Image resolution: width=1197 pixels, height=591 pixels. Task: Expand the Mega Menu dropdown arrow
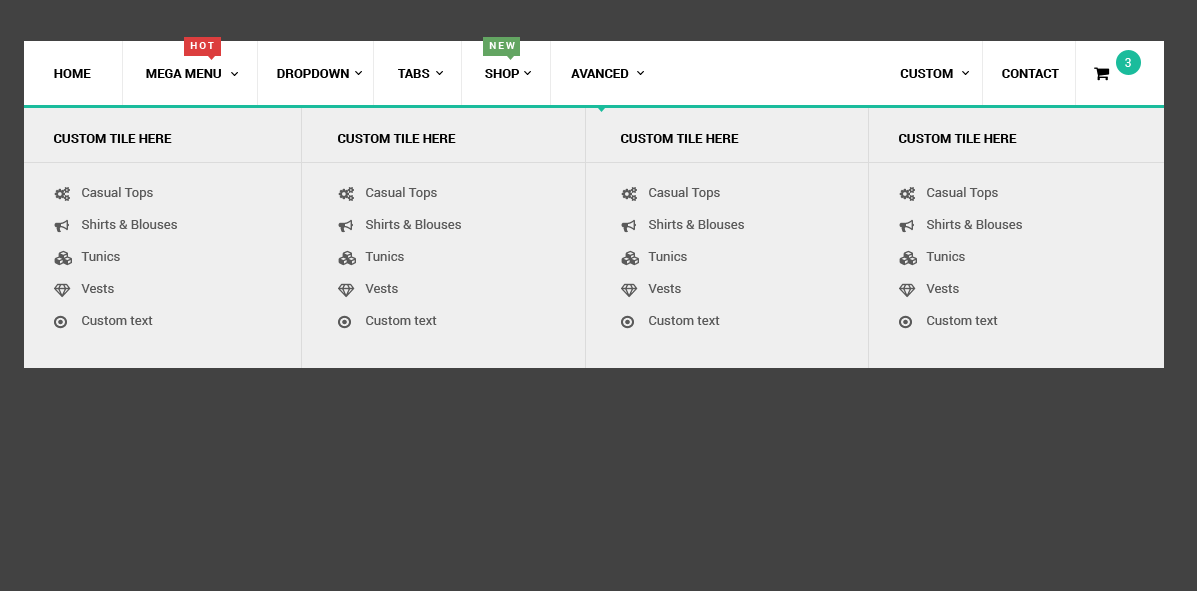(x=235, y=74)
